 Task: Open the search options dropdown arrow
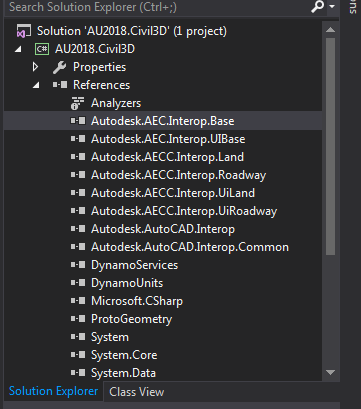(x=332, y=7)
